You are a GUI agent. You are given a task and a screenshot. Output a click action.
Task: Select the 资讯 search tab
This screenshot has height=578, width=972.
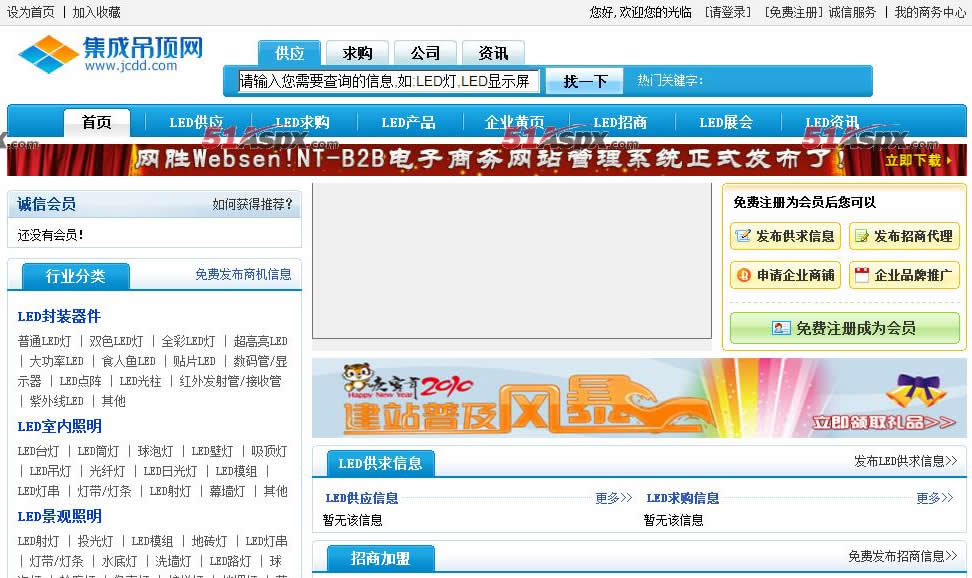[493, 53]
